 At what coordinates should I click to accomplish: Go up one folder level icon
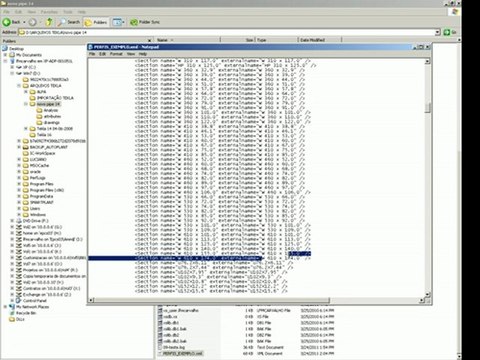(49, 22)
